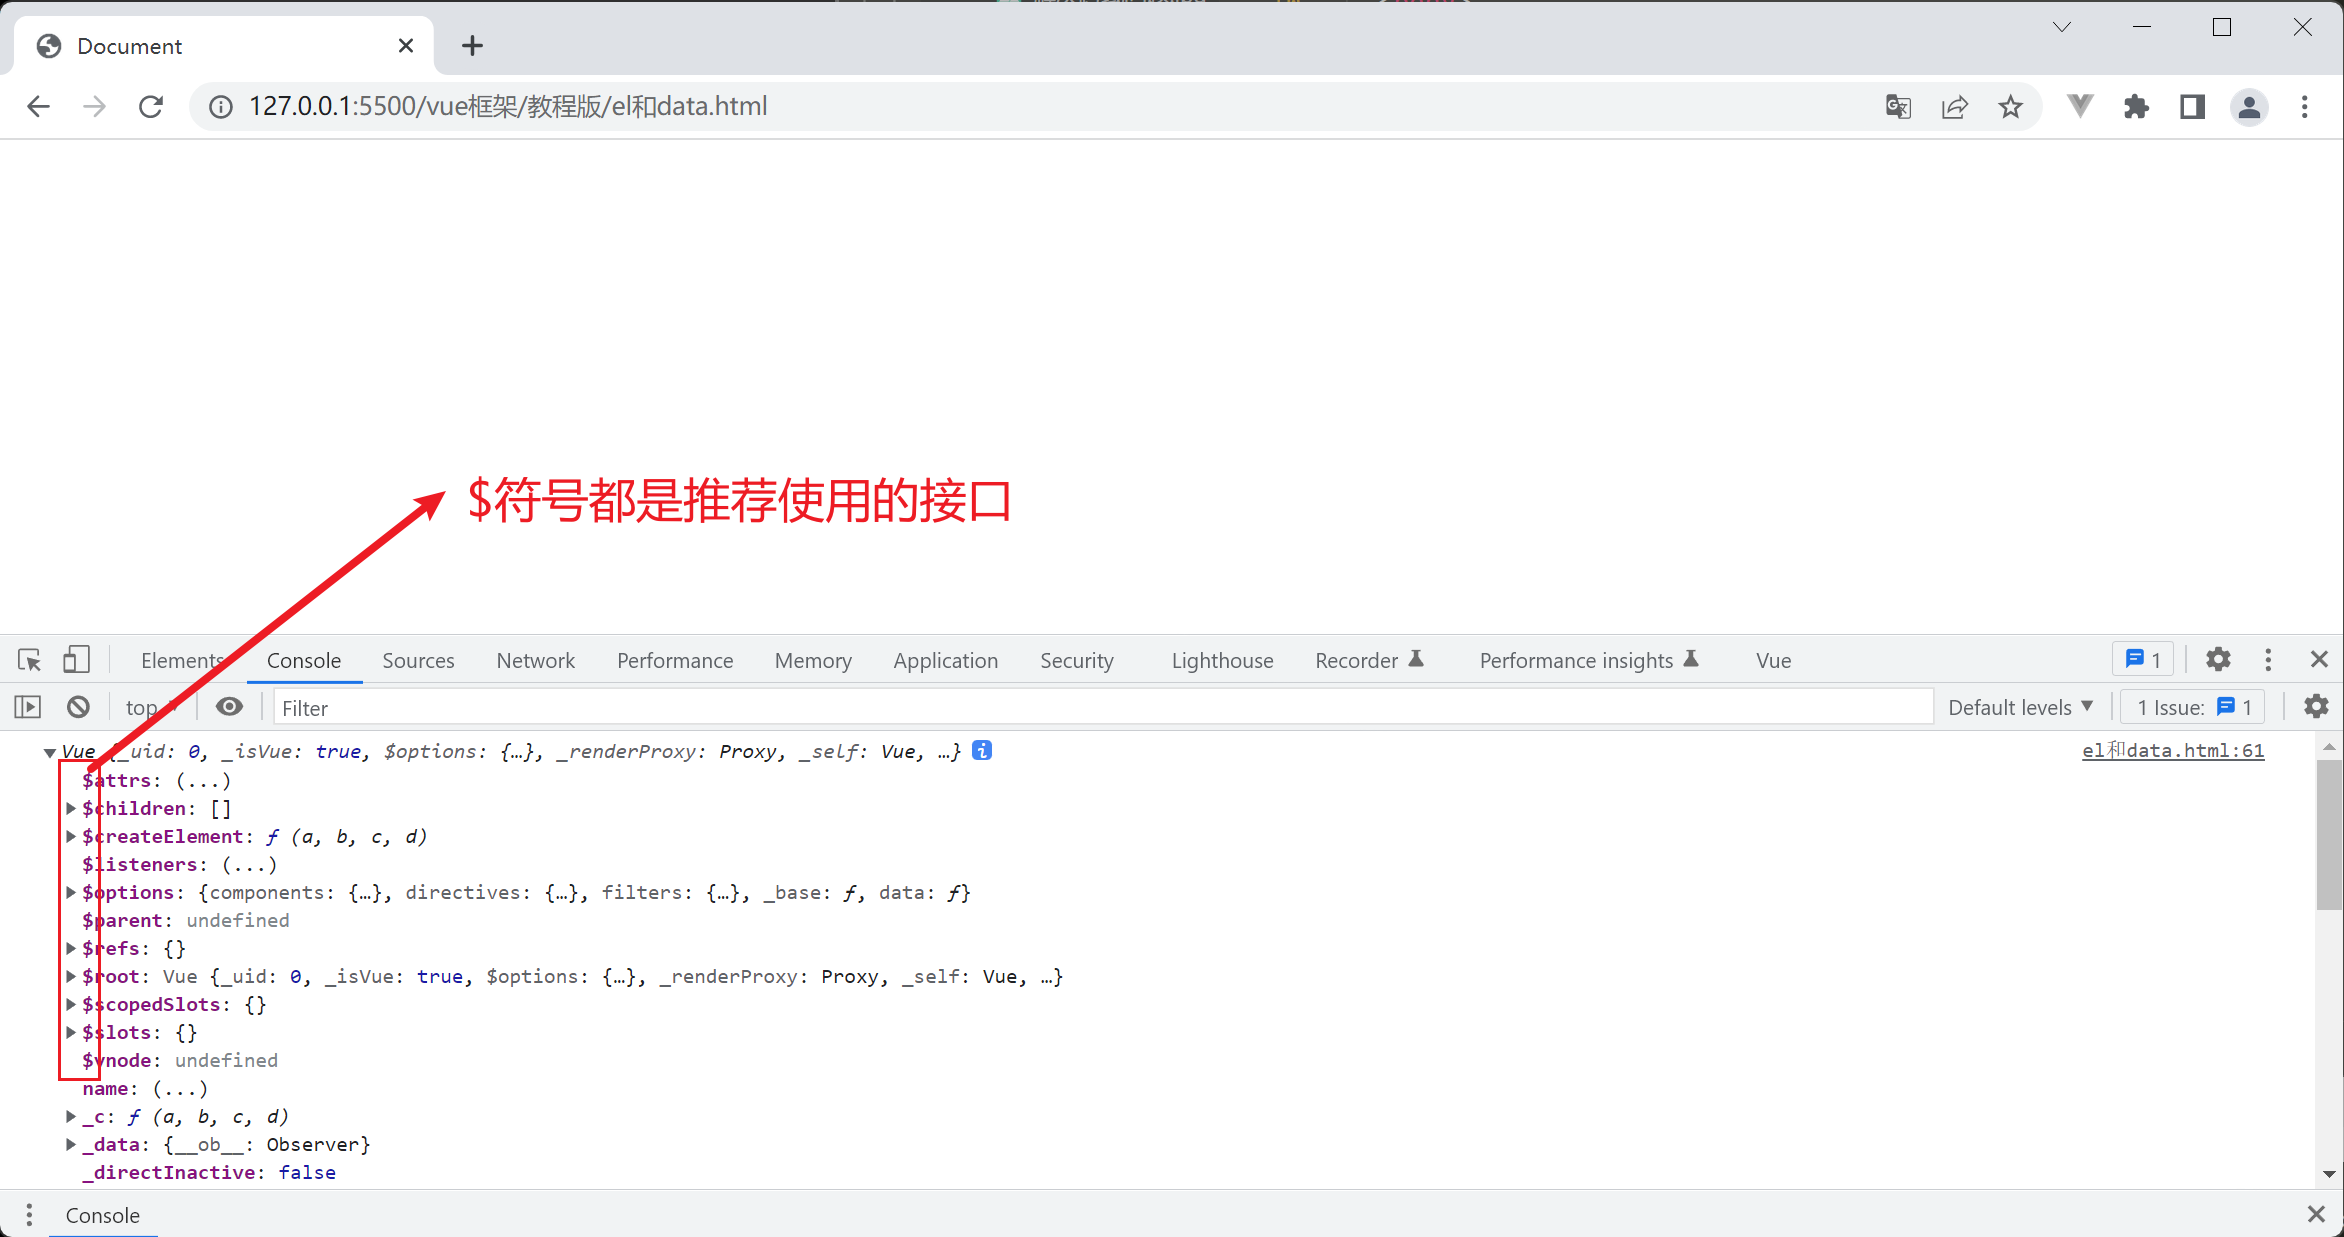Viewport: 2344px width, 1237px height.
Task: Open the DevTools settings gear
Action: tap(2218, 660)
